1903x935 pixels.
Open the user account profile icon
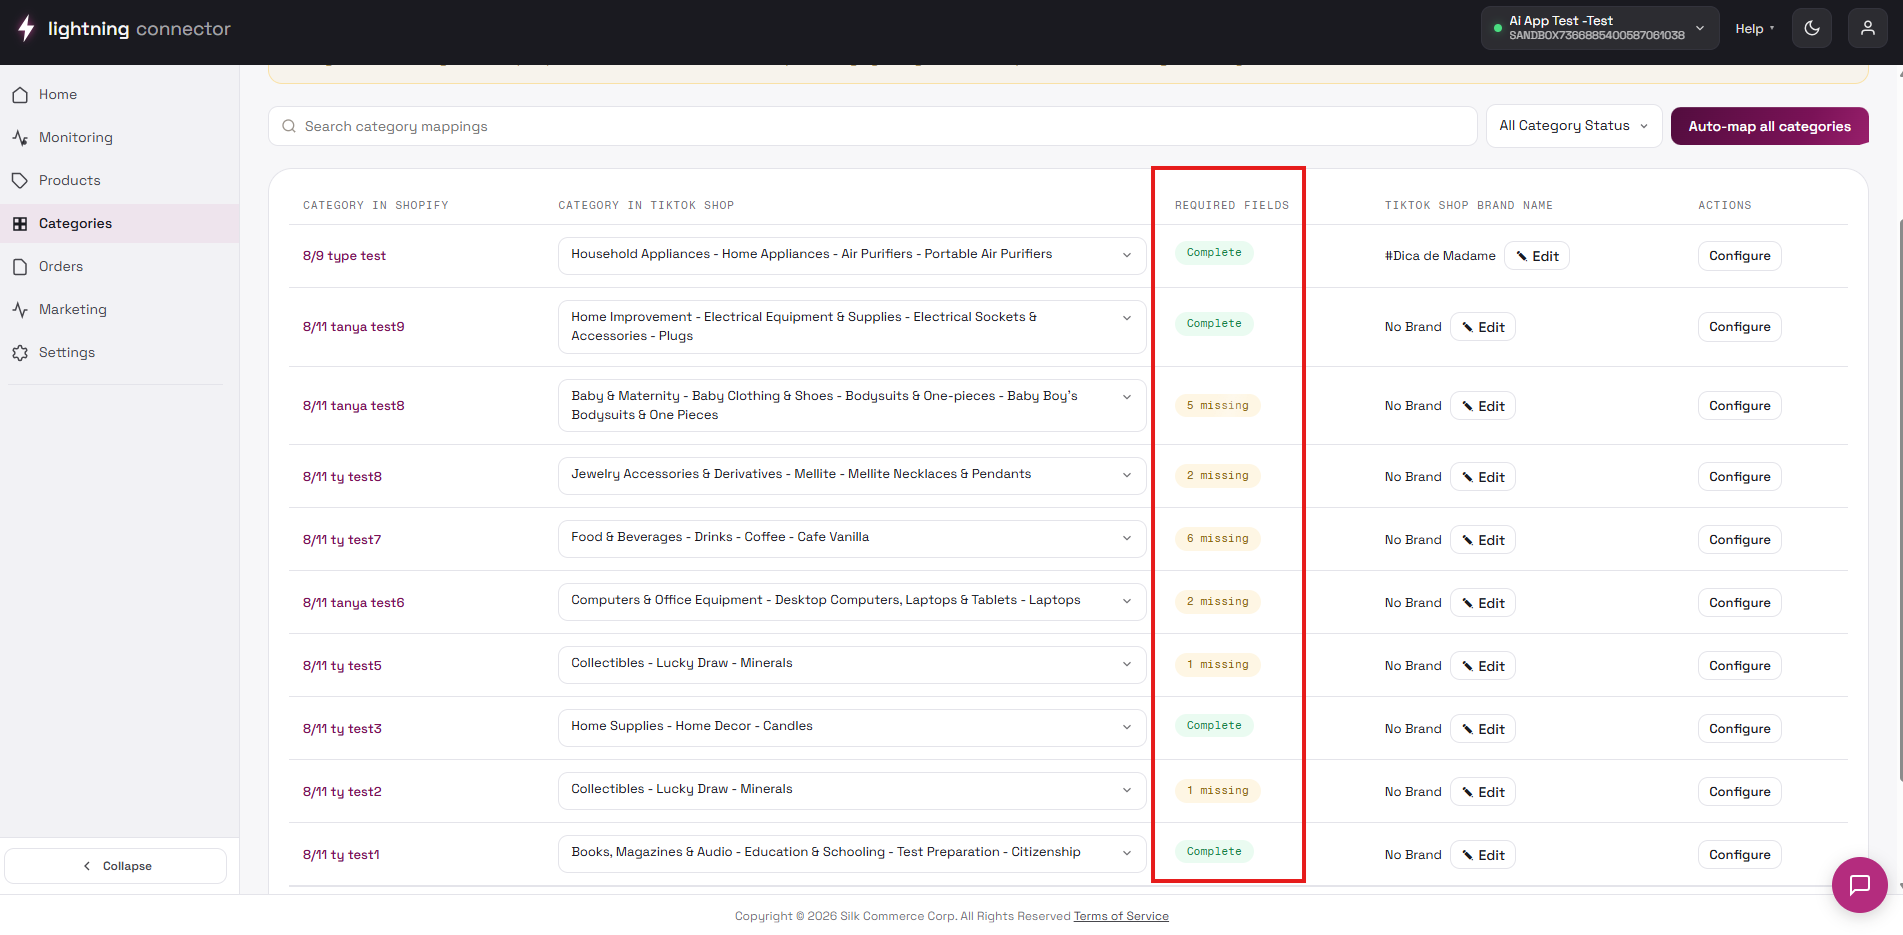pos(1868,29)
